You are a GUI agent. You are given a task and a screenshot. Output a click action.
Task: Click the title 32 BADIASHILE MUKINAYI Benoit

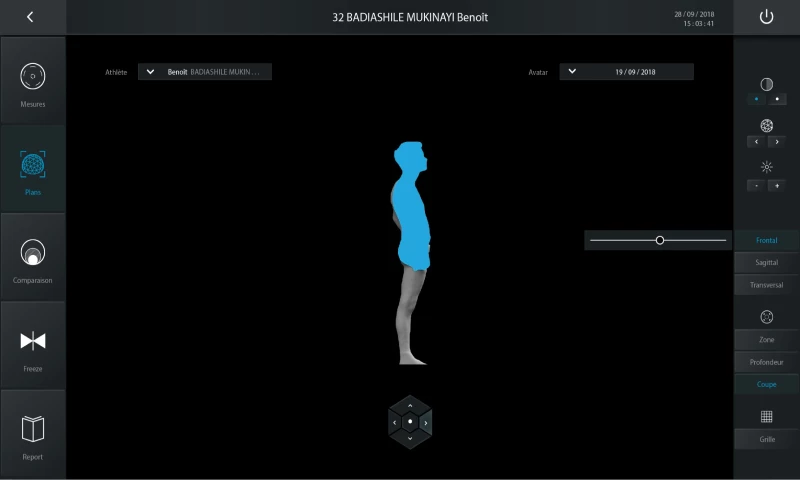410,17
